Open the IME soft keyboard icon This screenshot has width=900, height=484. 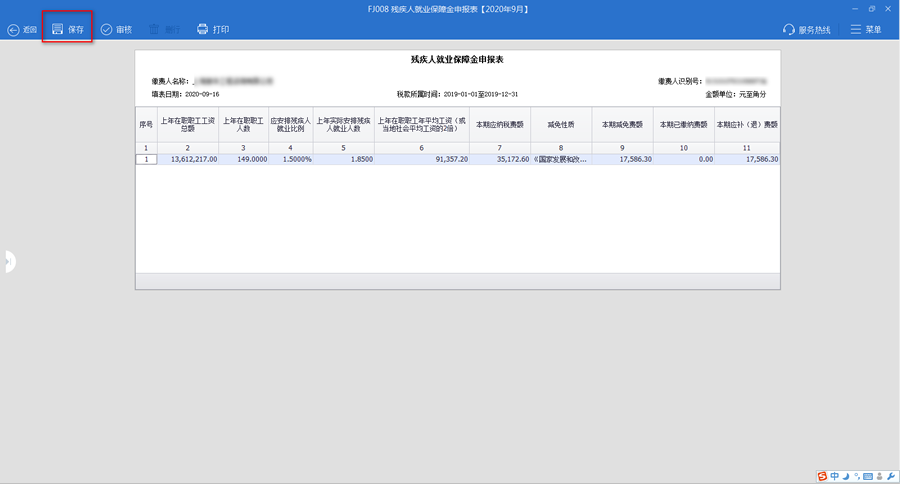(866, 476)
